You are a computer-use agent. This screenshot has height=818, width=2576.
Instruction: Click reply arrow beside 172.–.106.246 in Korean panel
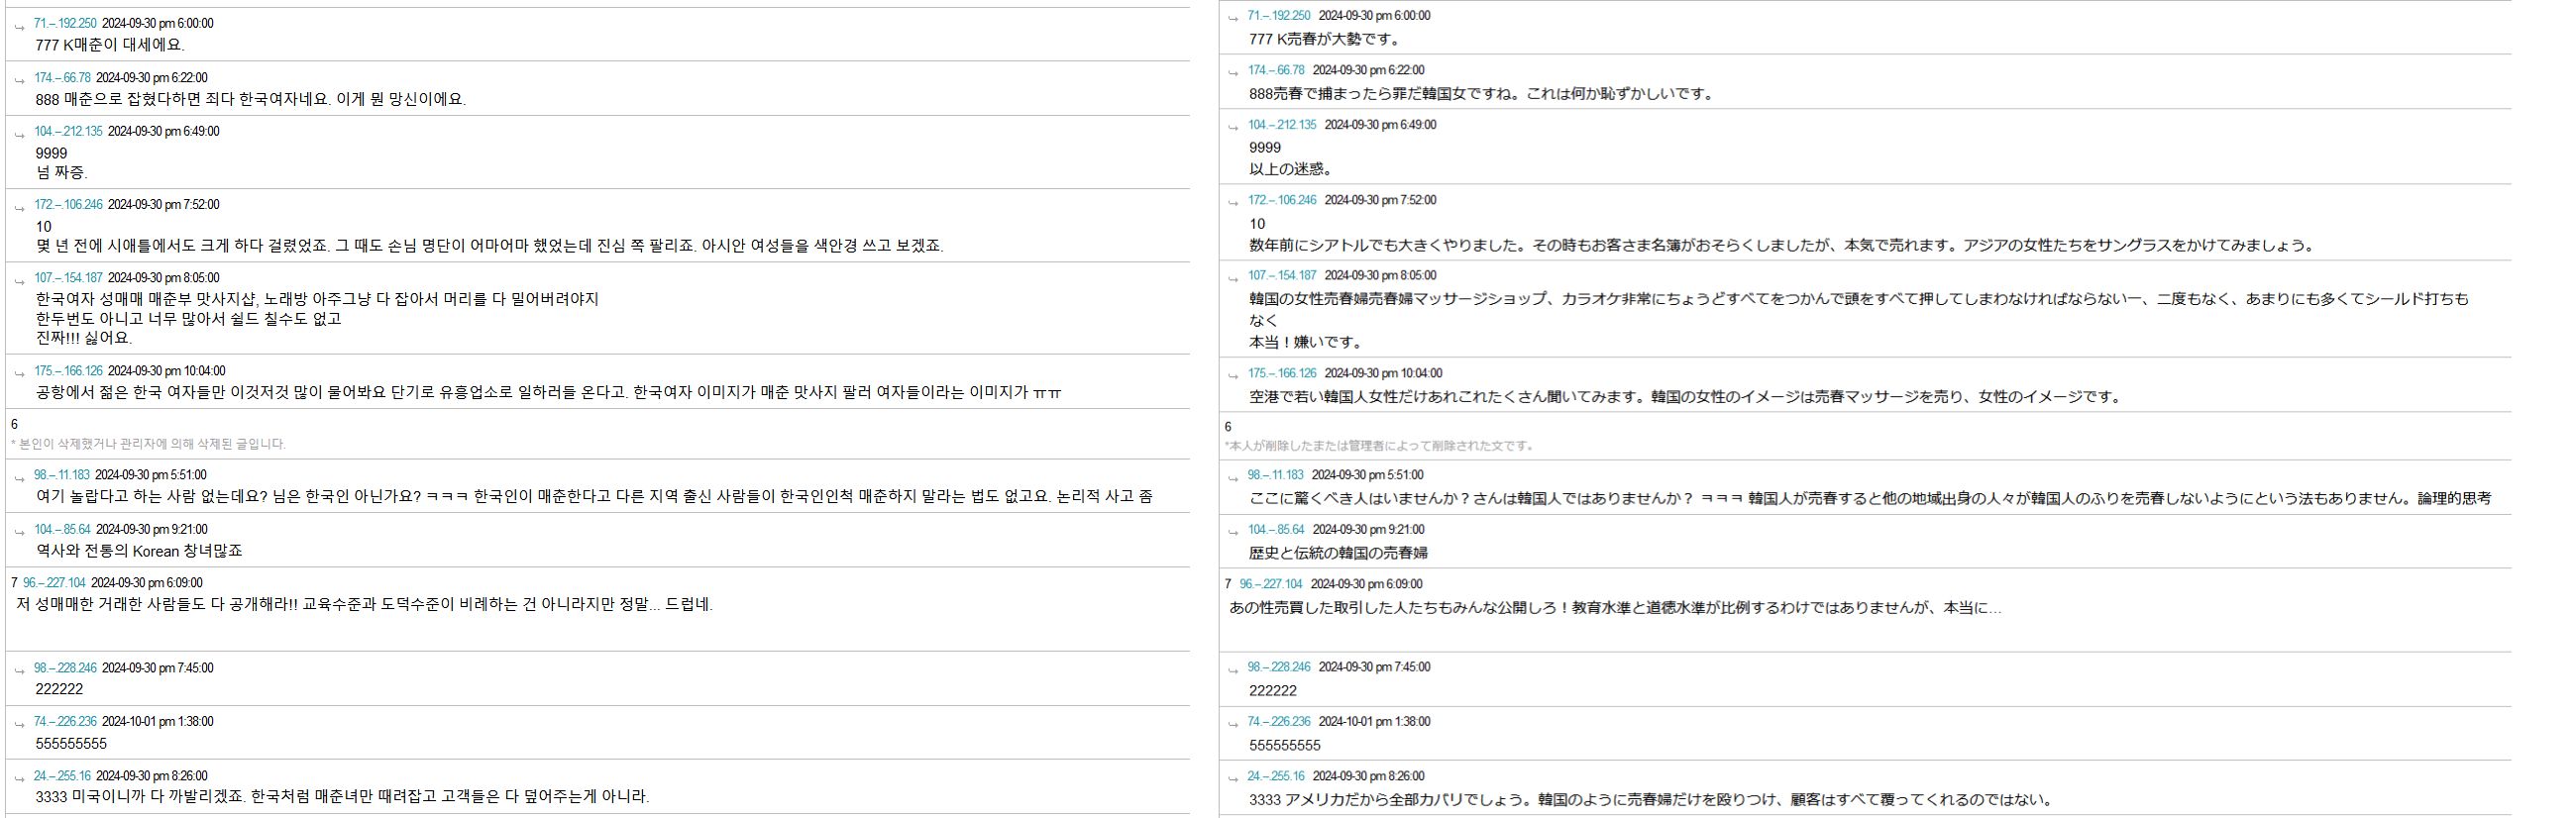(19, 208)
